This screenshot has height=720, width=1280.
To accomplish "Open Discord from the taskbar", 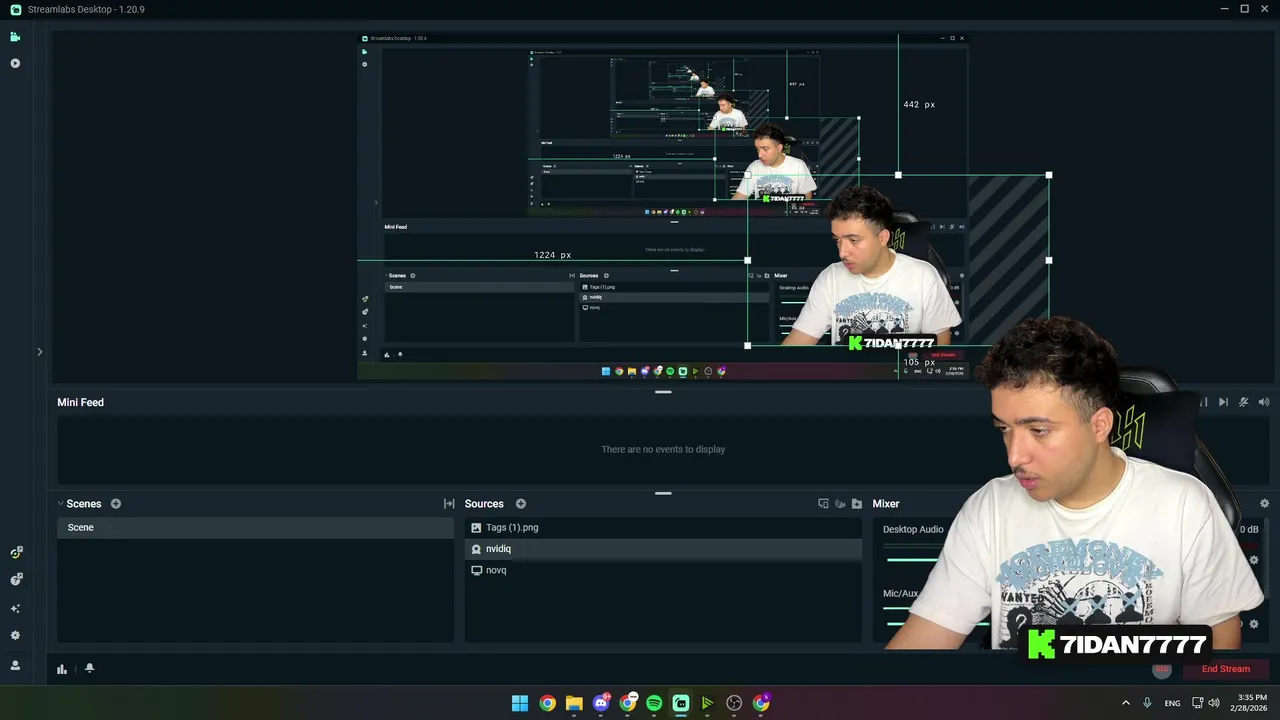I will (601, 703).
